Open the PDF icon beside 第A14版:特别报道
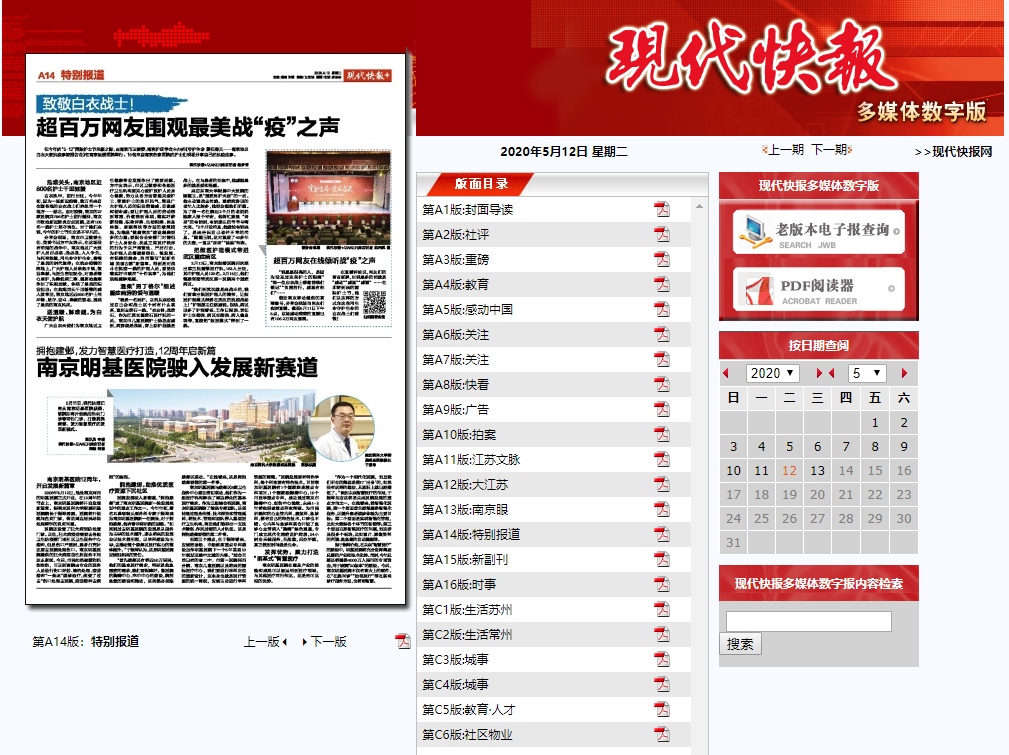This screenshot has width=1009, height=755. (x=660, y=534)
